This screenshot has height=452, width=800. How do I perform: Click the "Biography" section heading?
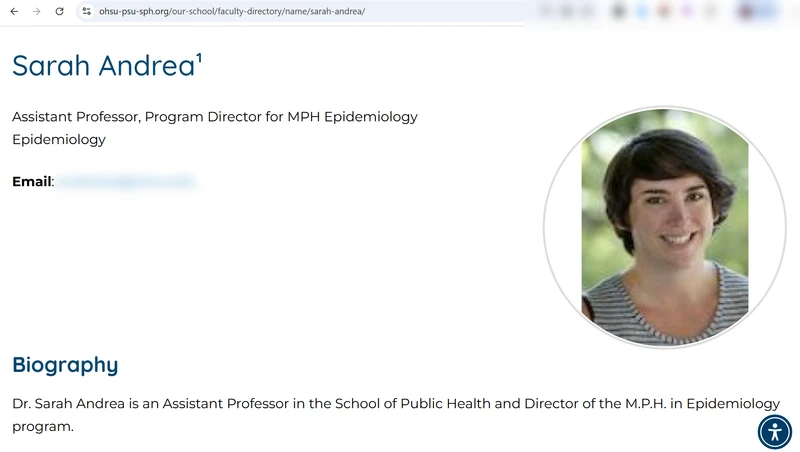click(65, 364)
